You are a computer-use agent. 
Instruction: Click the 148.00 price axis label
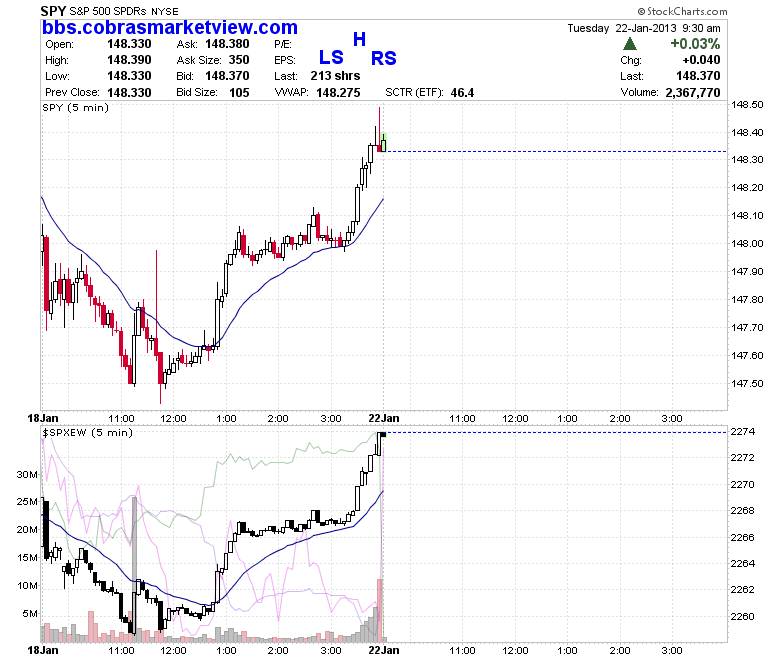pos(747,244)
